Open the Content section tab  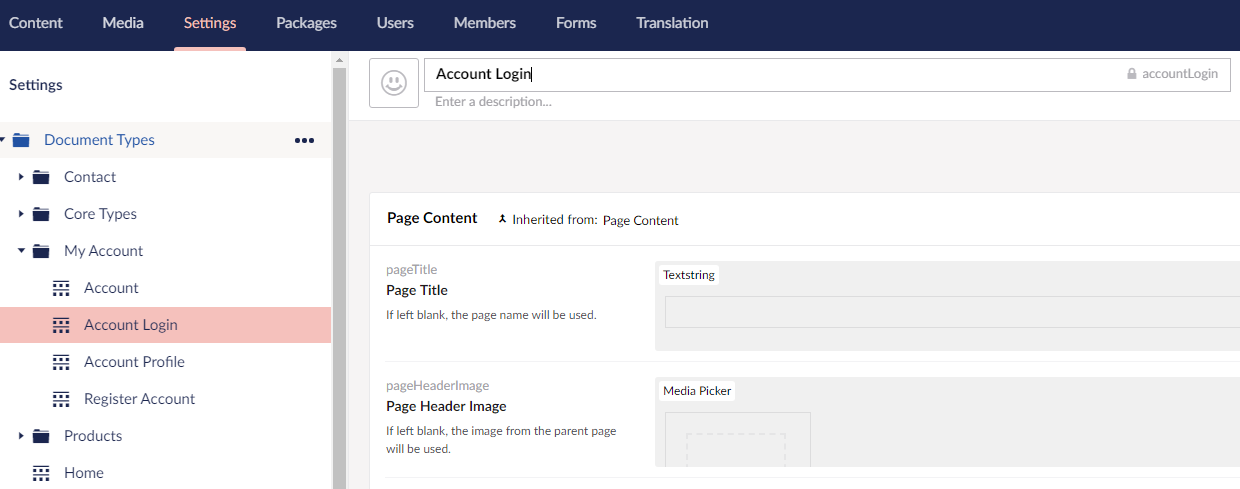36,23
